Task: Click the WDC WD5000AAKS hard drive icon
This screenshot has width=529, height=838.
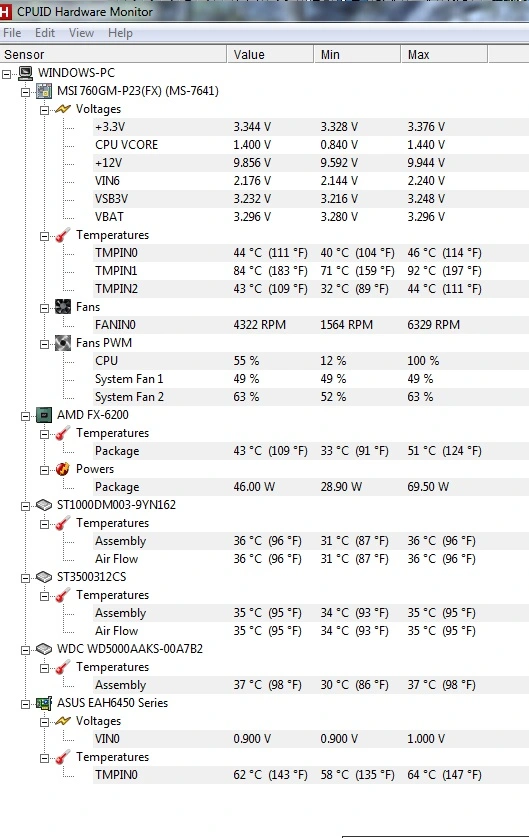Action: (44, 649)
